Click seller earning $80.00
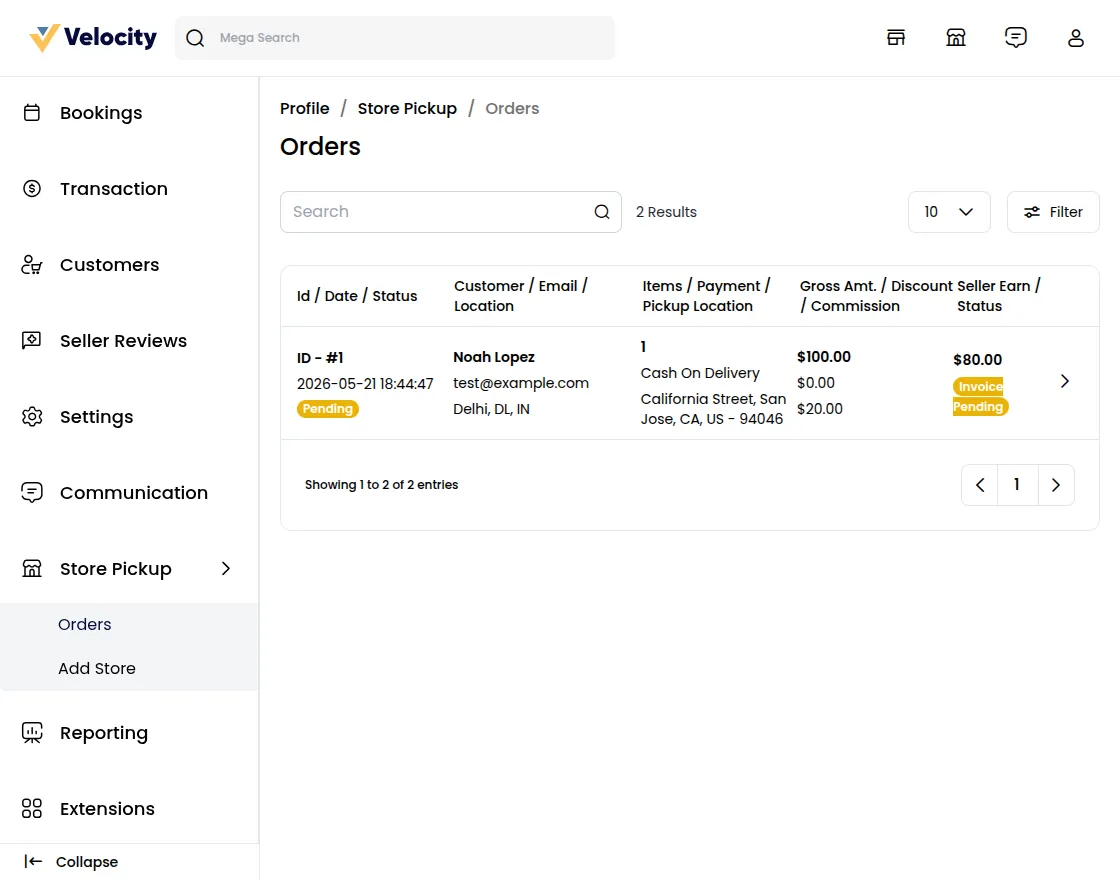The image size is (1120, 880). 977,360
